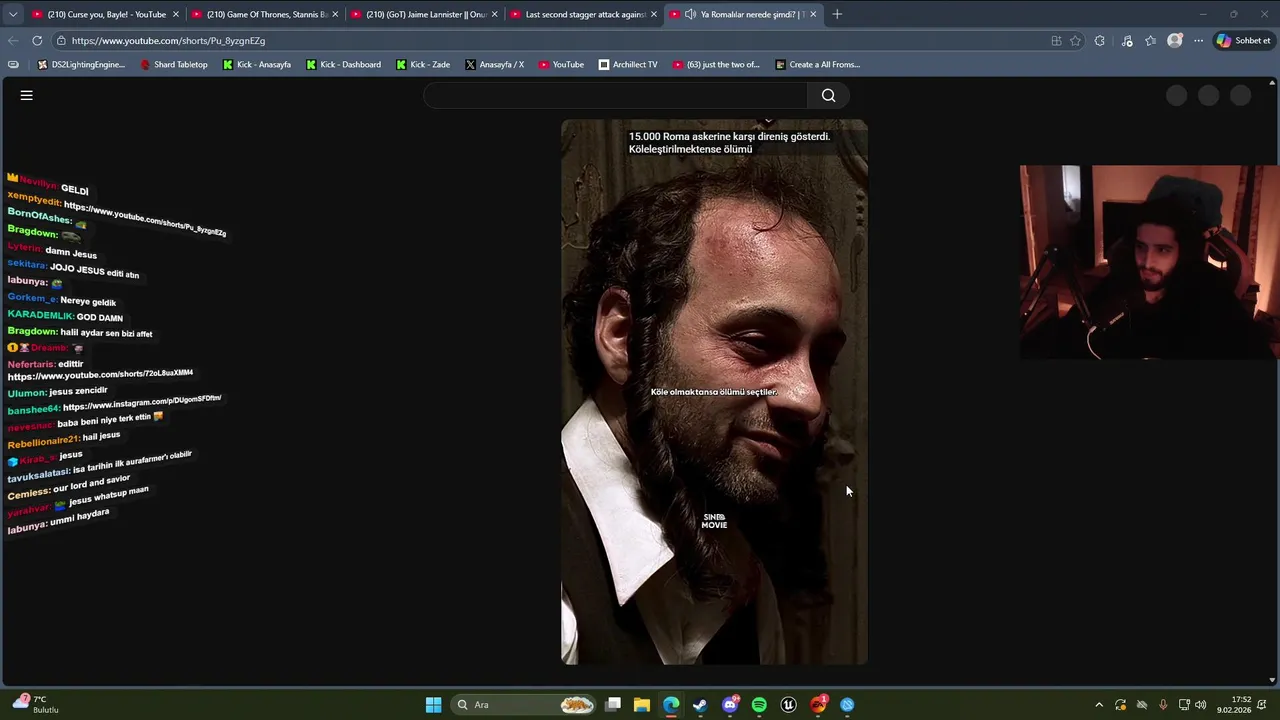This screenshot has height=720, width=1280.
Task: Click the taskbar 'Ara' search box
Action: [524, 705]
